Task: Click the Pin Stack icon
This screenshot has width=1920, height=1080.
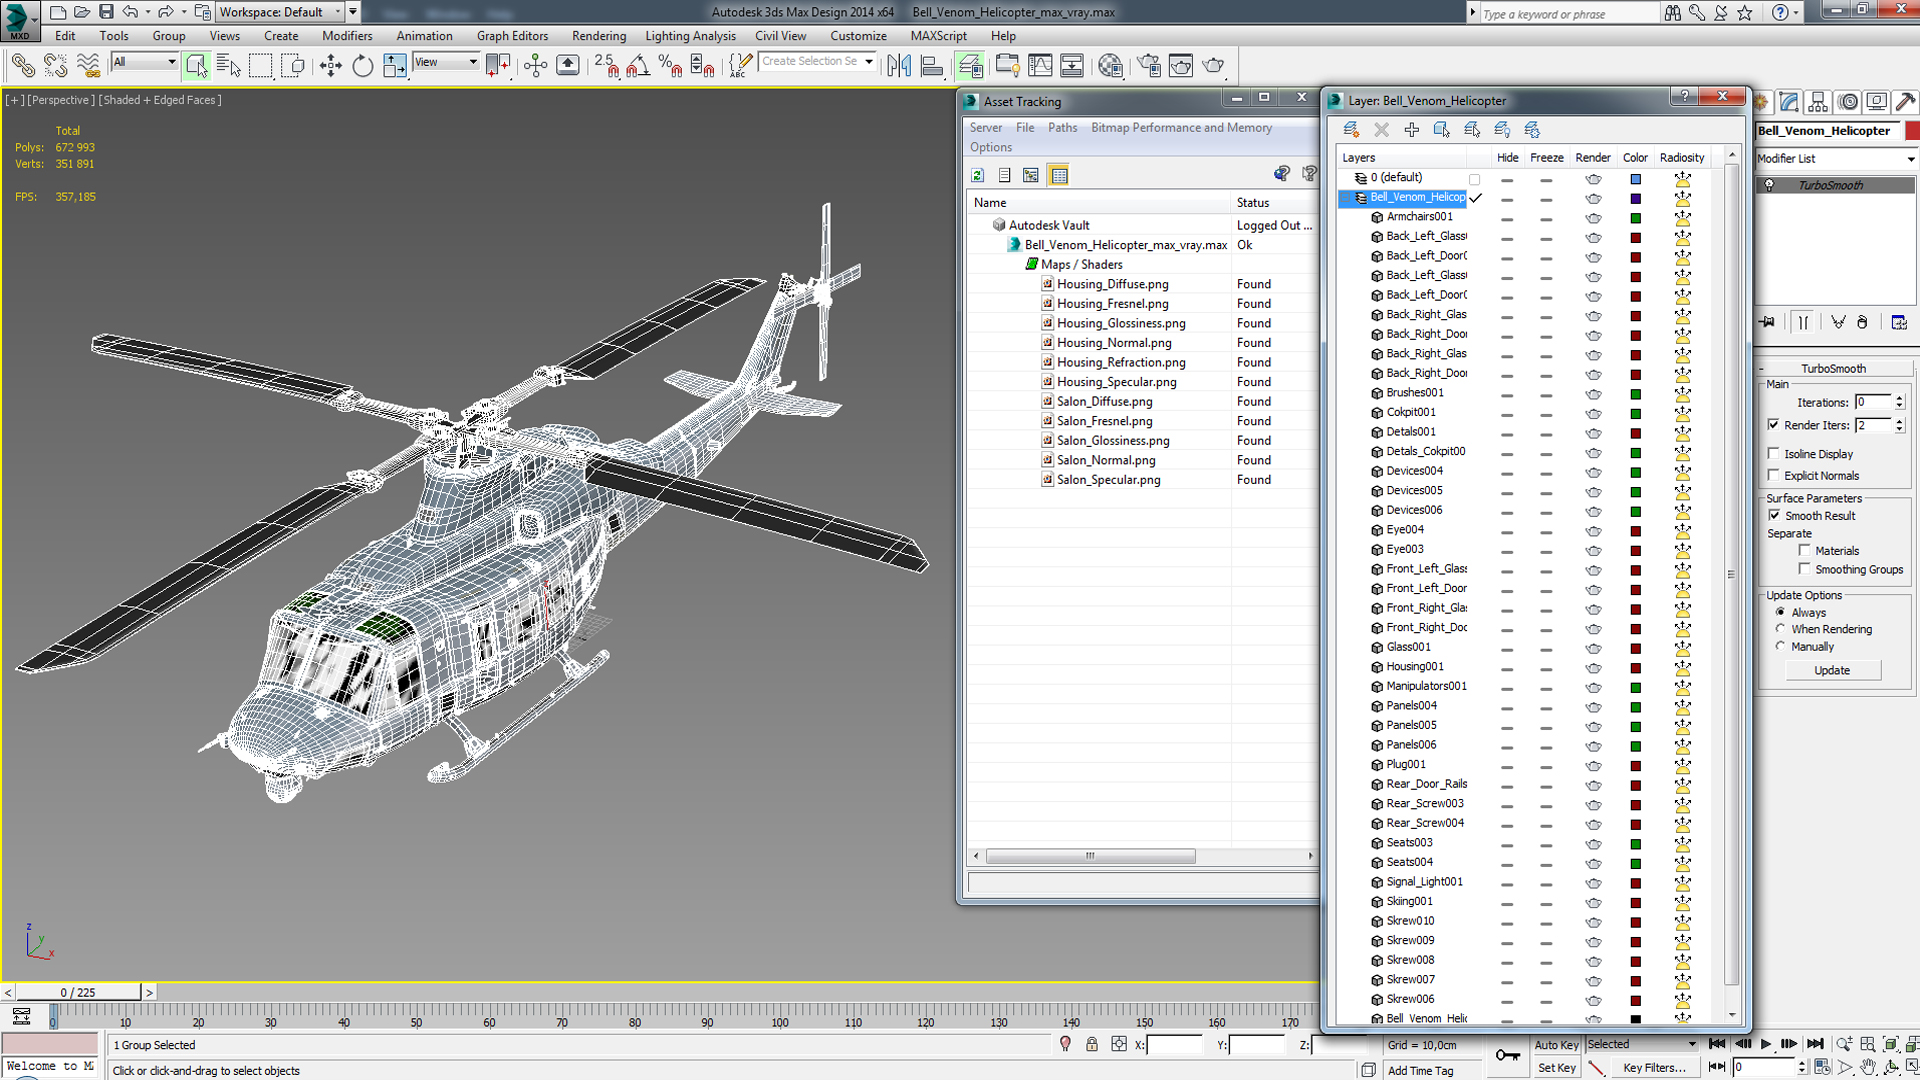Action: pyautogui.click(x=1768, y=322)
